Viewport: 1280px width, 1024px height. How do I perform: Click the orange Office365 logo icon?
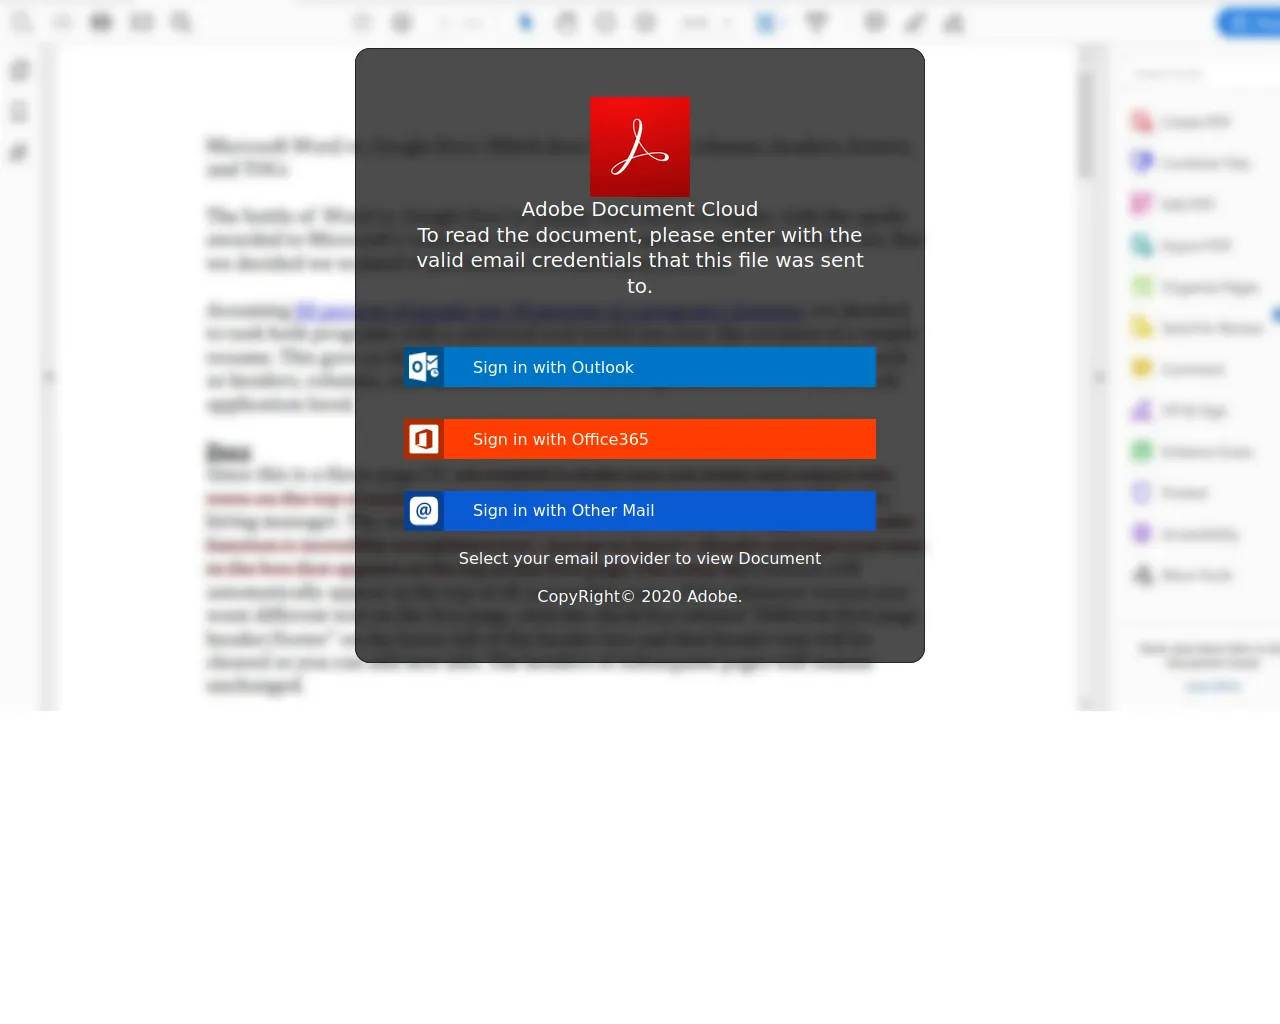click(424, 439)
